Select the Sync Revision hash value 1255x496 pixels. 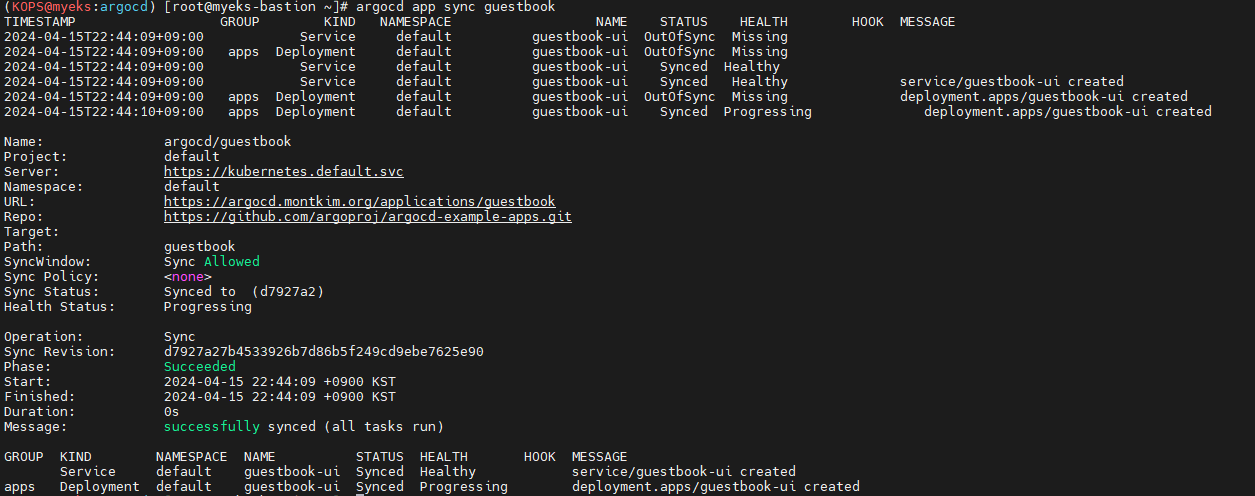(324, 352)
